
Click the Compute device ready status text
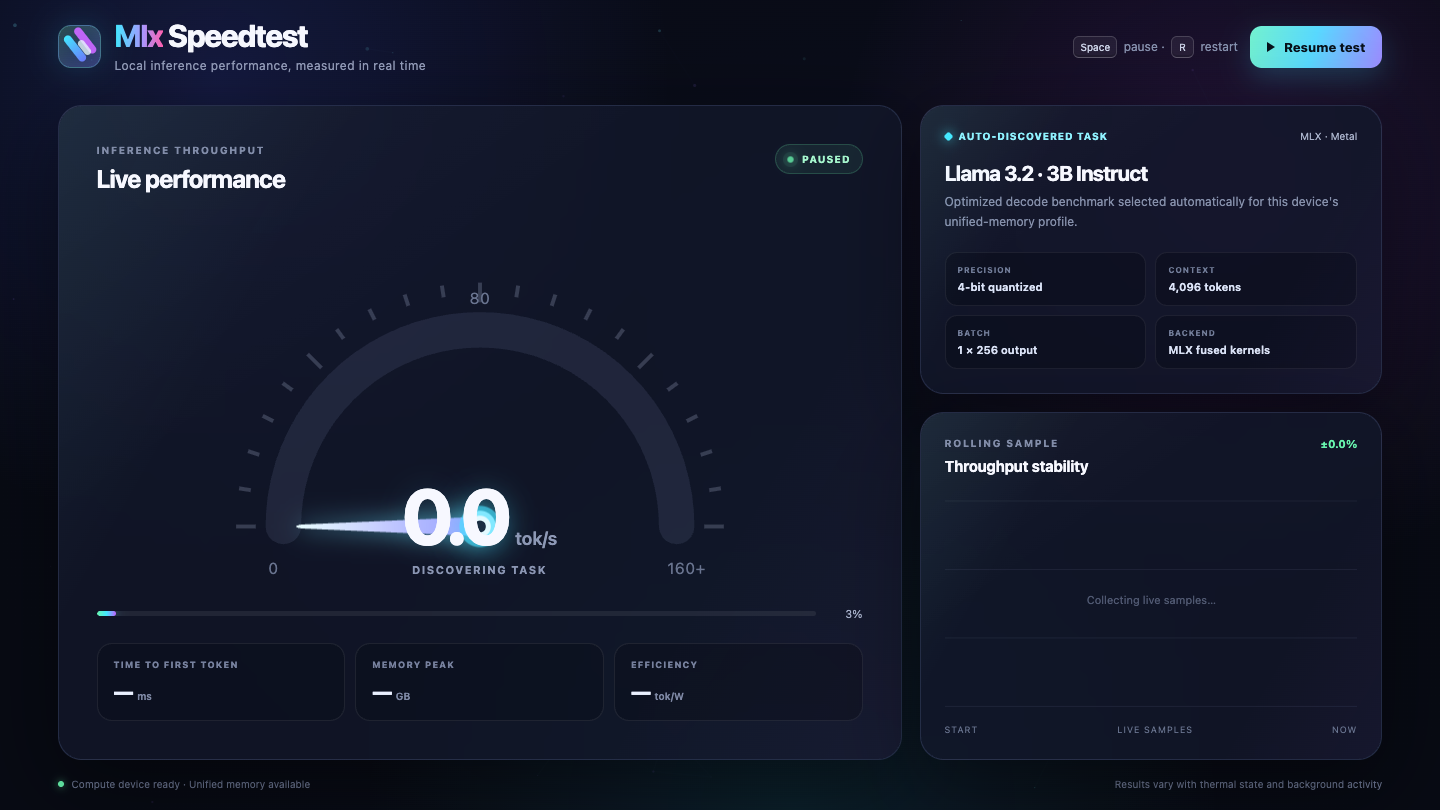point(190,785)
